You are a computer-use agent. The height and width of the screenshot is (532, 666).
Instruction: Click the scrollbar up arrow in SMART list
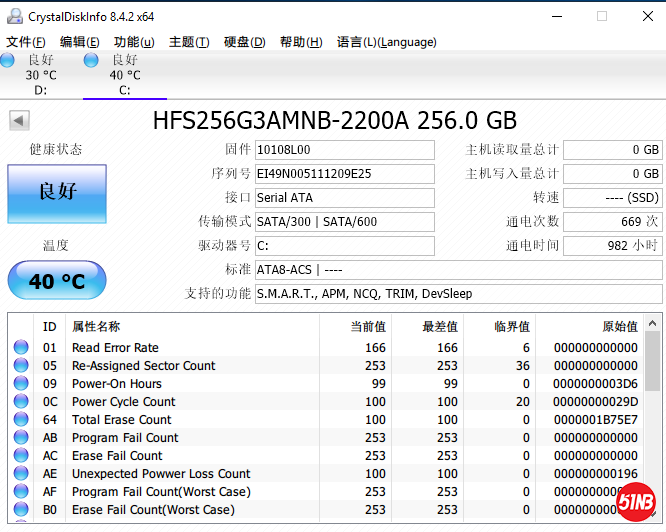click(x=652, y=323)
